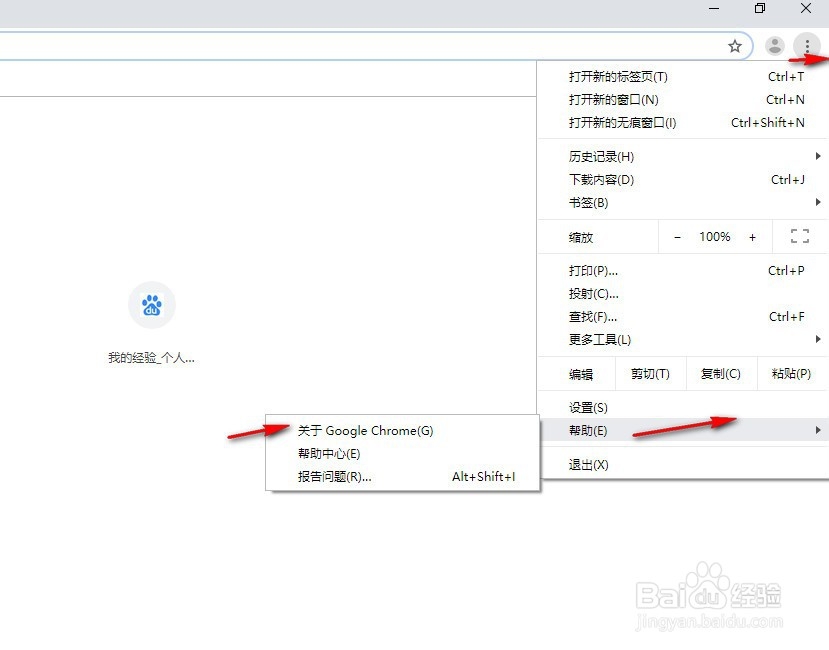The image size is (829, 650).
Task: Click the three-dot Chrome menu icon
Action: [x=807, y=47]
